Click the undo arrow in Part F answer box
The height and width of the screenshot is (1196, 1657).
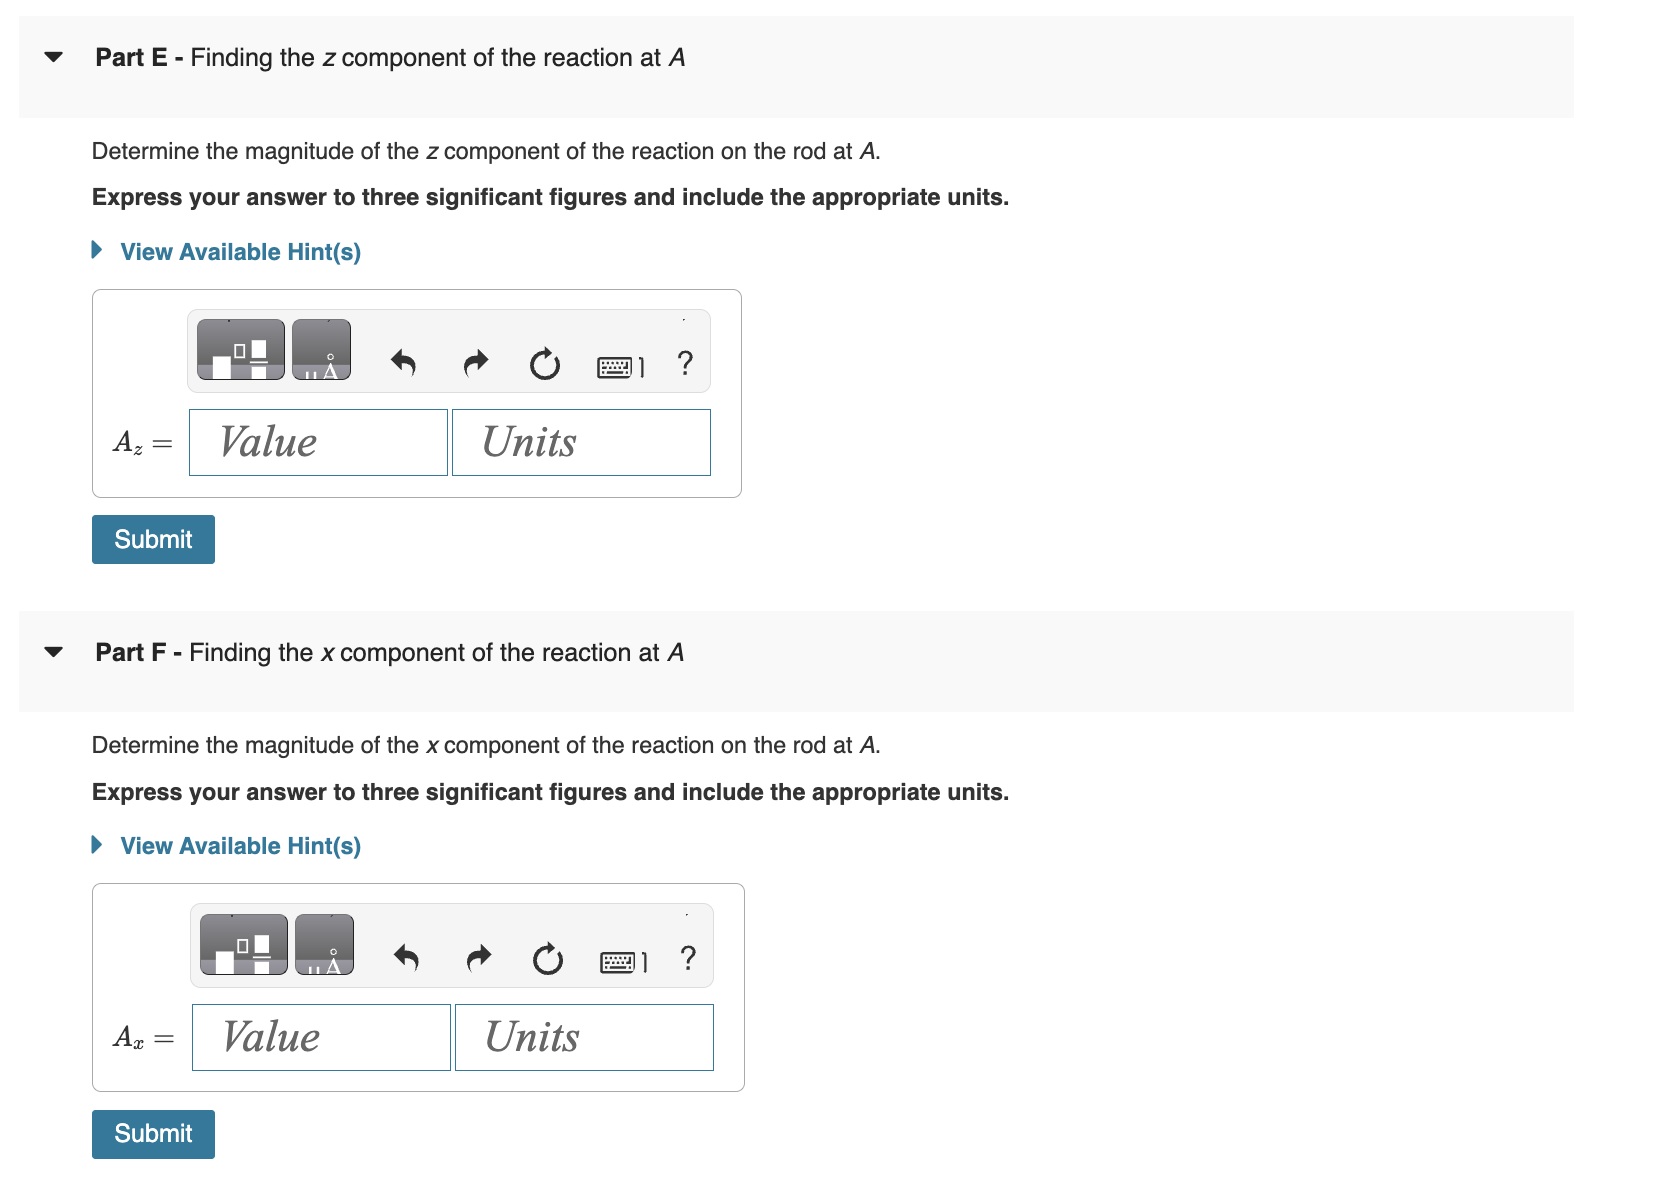pyautogui.click(x=408, y=958)
